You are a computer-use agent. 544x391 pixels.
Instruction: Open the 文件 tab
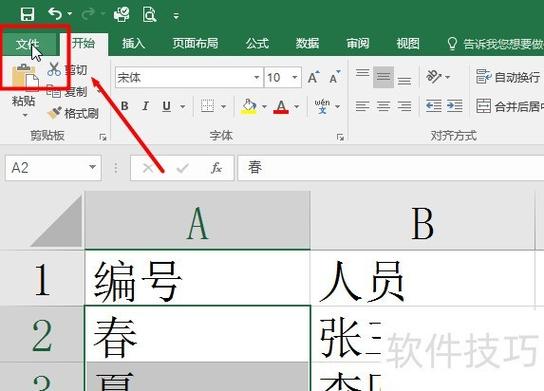tap(28, 44)
